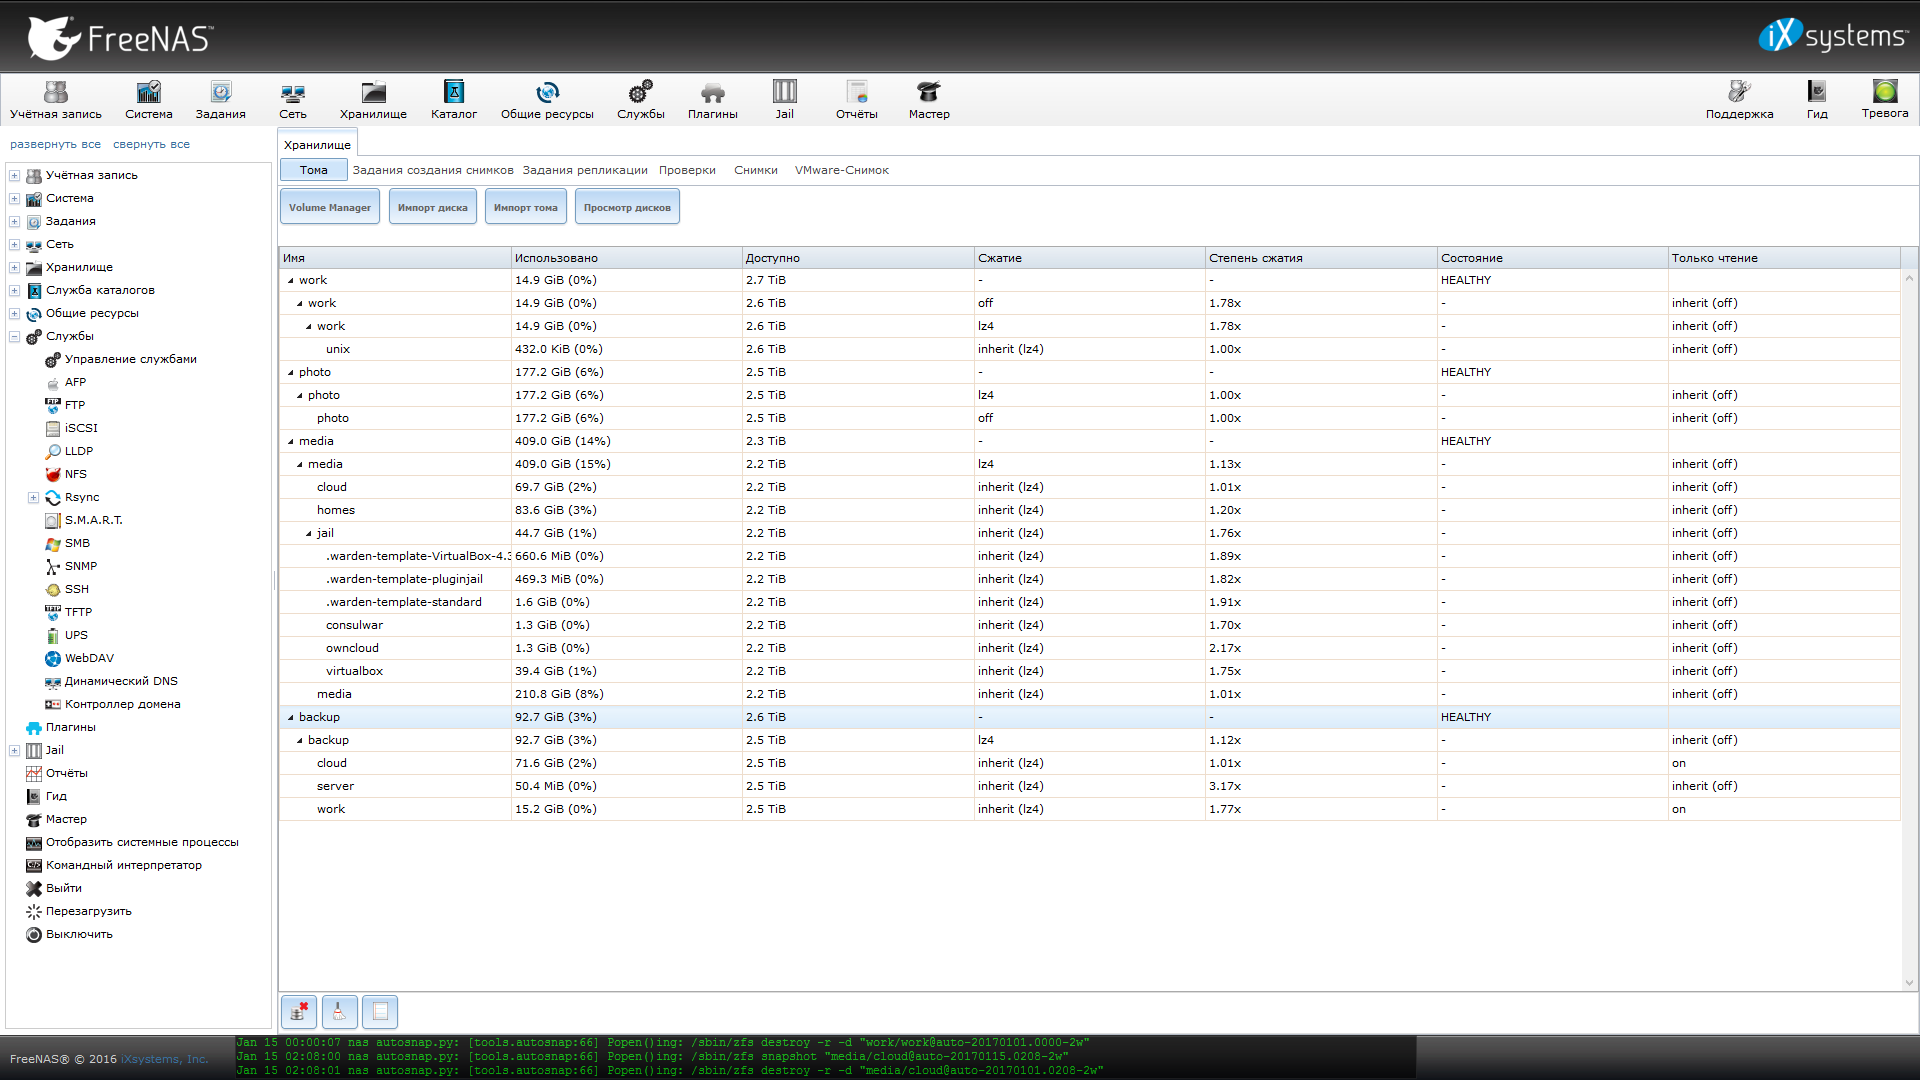
Task: Select the virtualbox dataset row
Action: 1089,671
